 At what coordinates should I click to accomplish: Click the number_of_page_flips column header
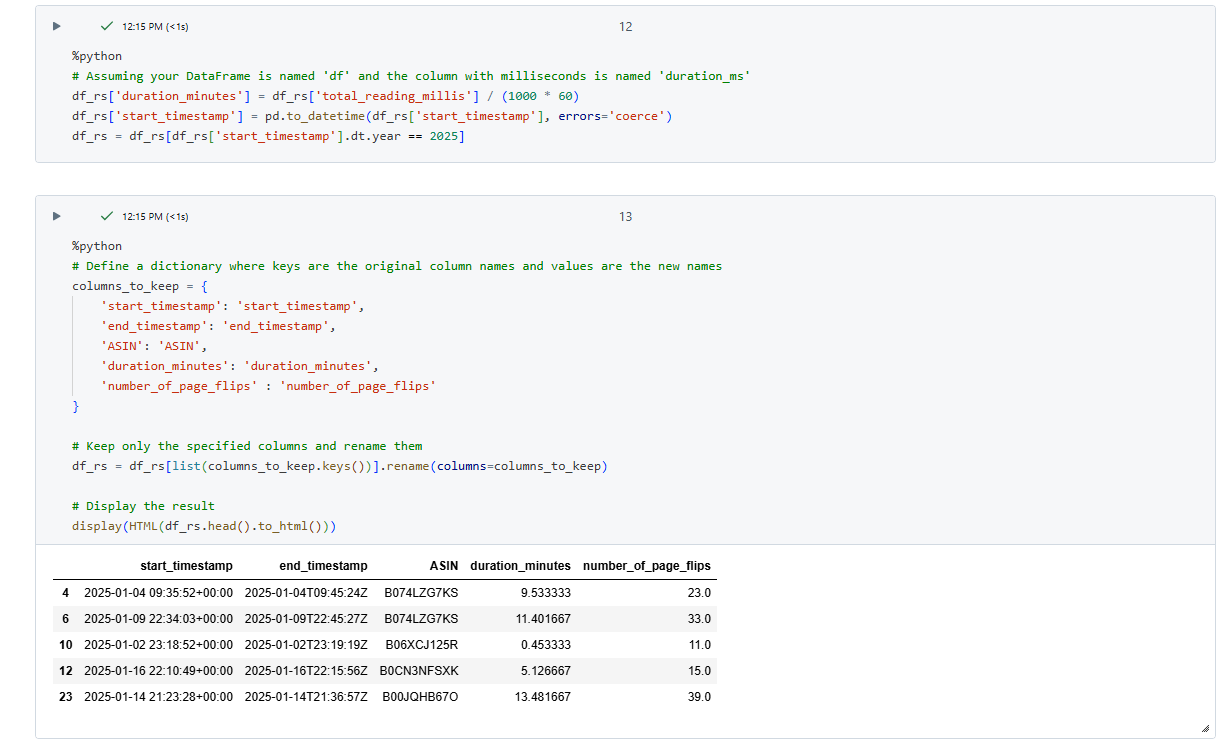coord(646,566)
